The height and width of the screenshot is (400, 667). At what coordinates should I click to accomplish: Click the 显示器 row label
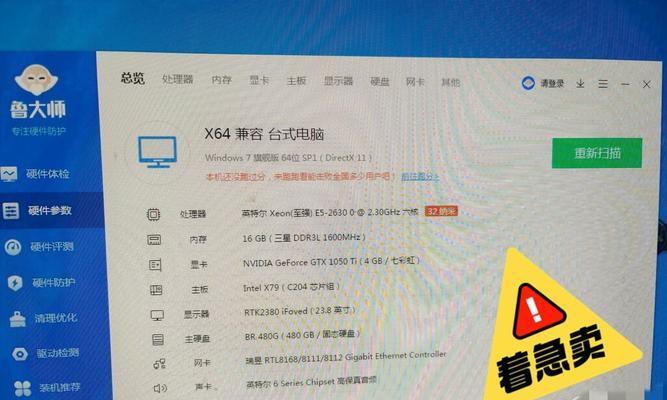click(x=197, y=314)
